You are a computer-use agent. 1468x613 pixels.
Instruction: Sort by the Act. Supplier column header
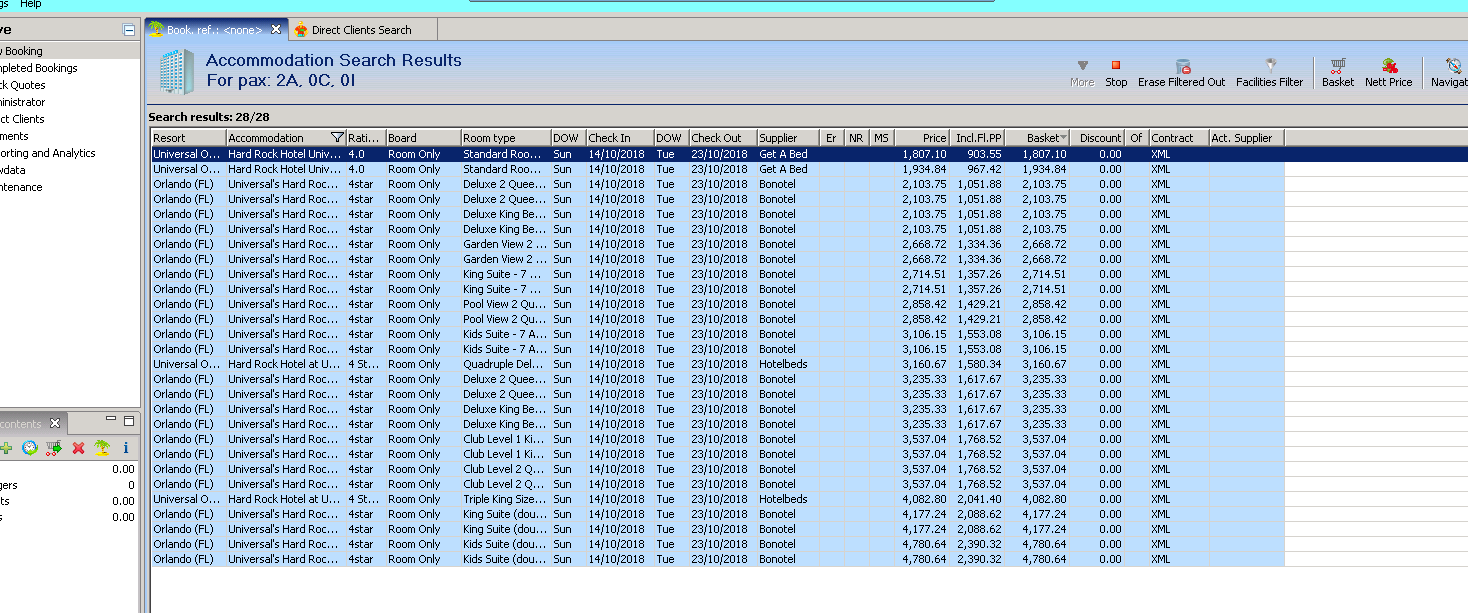[x=1246, y=138]
